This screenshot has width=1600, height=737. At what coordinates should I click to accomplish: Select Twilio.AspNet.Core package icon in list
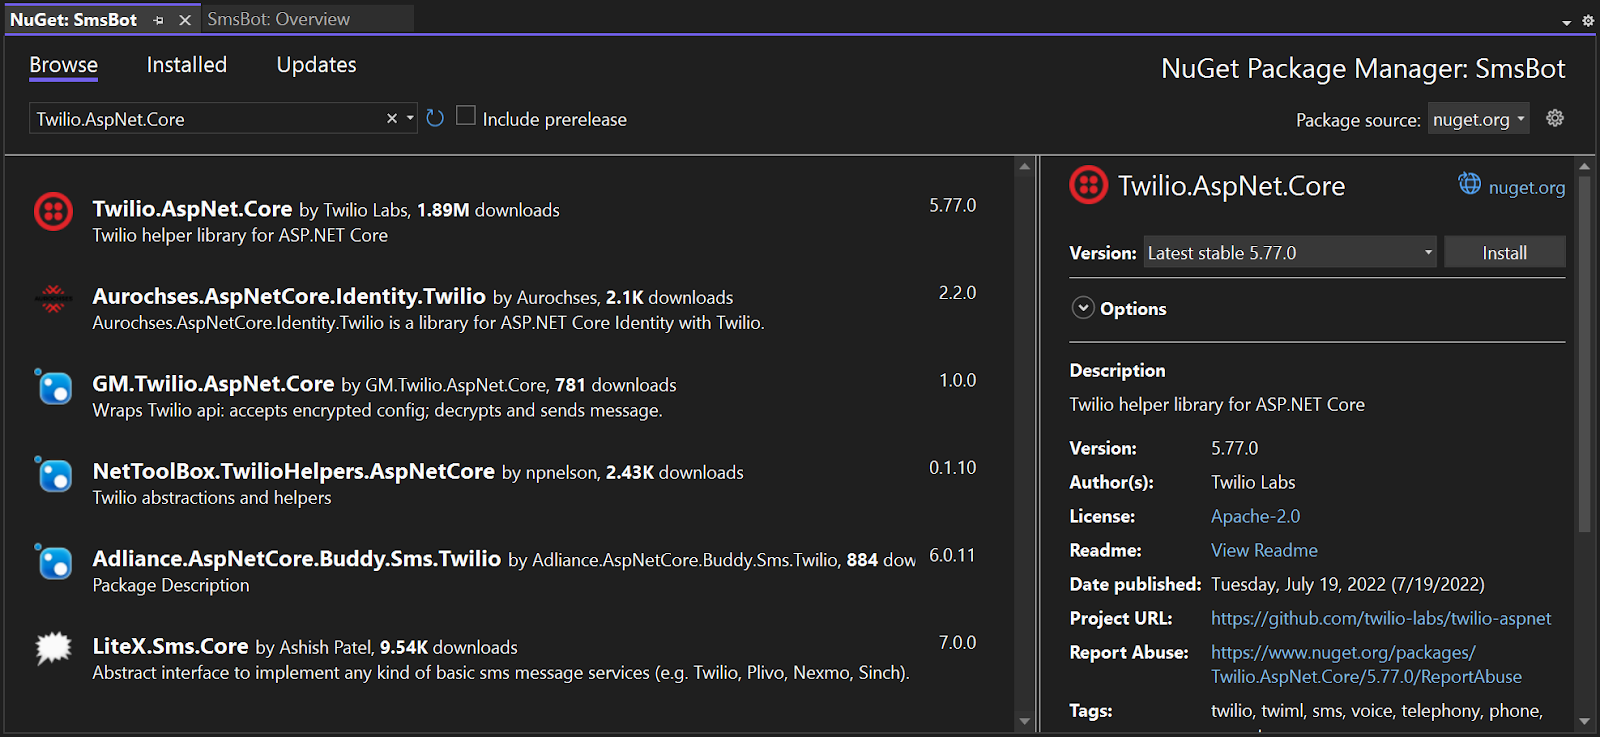(54, 212)
